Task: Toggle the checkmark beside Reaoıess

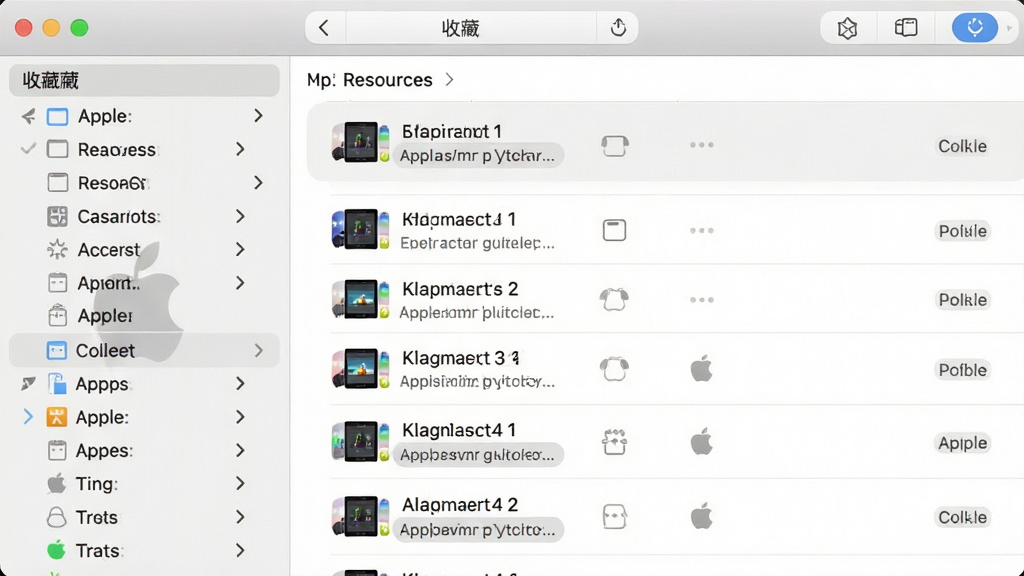Action: click(x=28, y=149)
